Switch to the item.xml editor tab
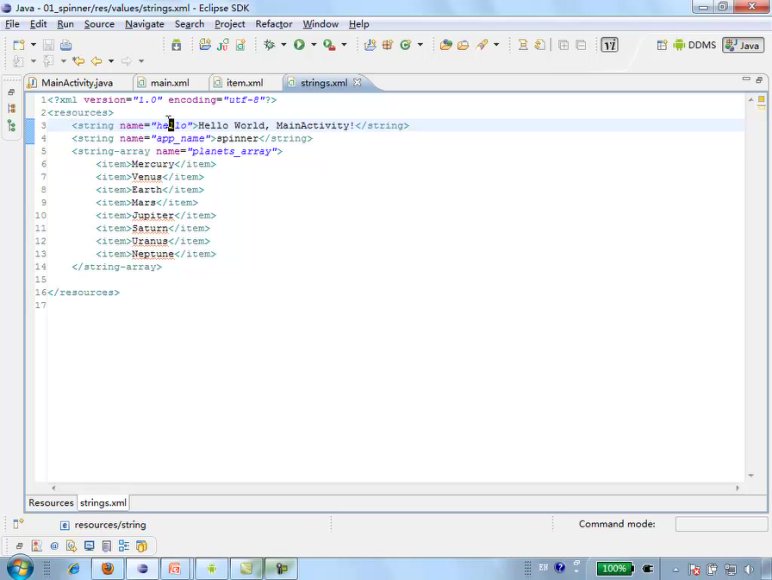This screenshot has width=772, height=580. pos(245,83)
